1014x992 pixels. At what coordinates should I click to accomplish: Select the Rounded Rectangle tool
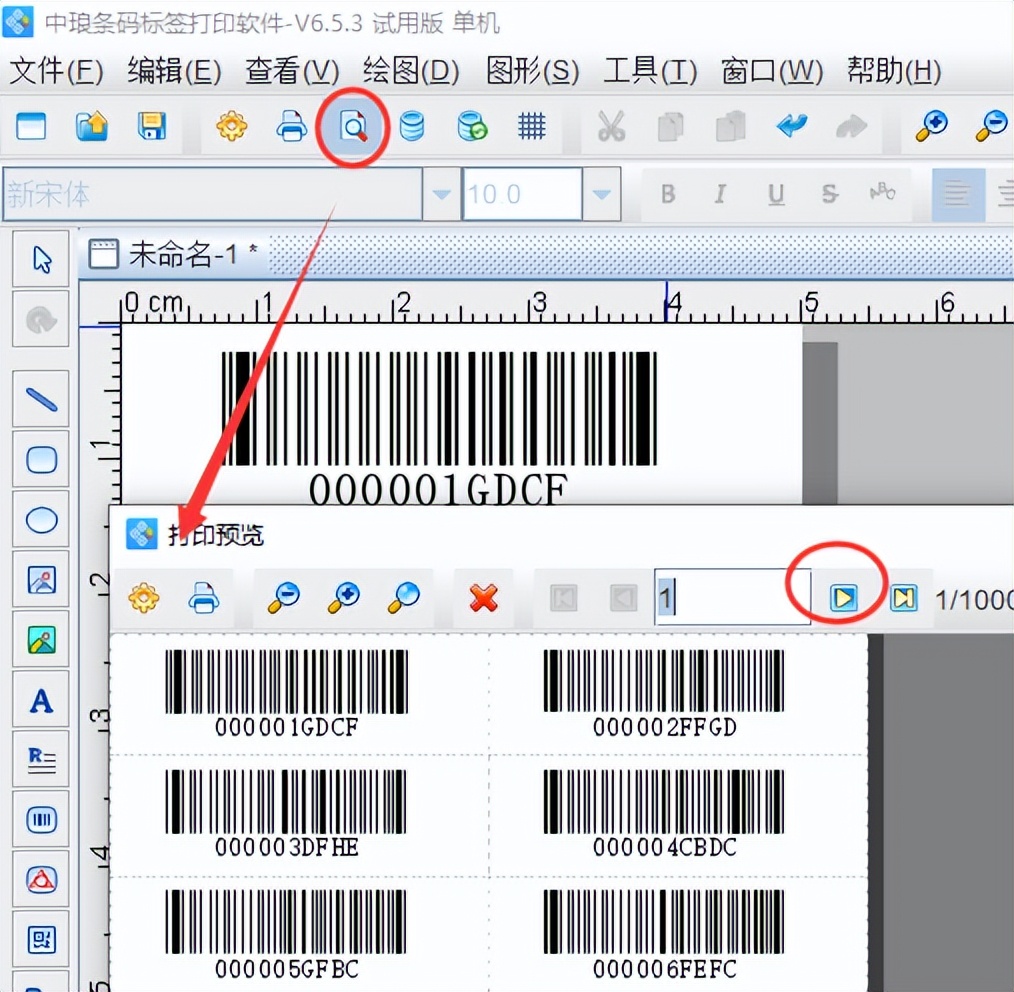click(x=41, y=459)
